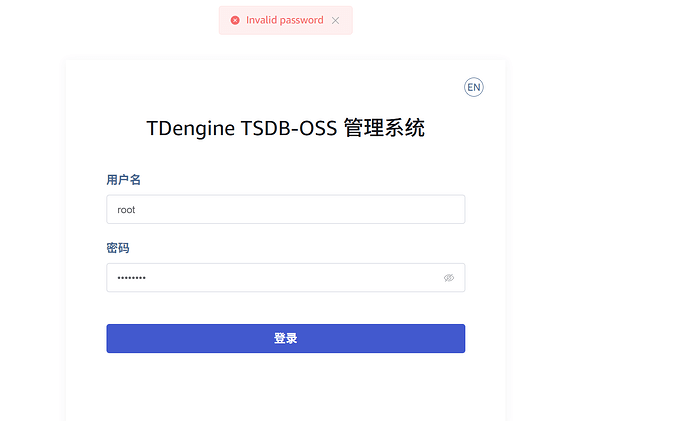Click the 密码 field label
Image resolution: width=690 pixels, height=421 pixels.
coord(118,248)
